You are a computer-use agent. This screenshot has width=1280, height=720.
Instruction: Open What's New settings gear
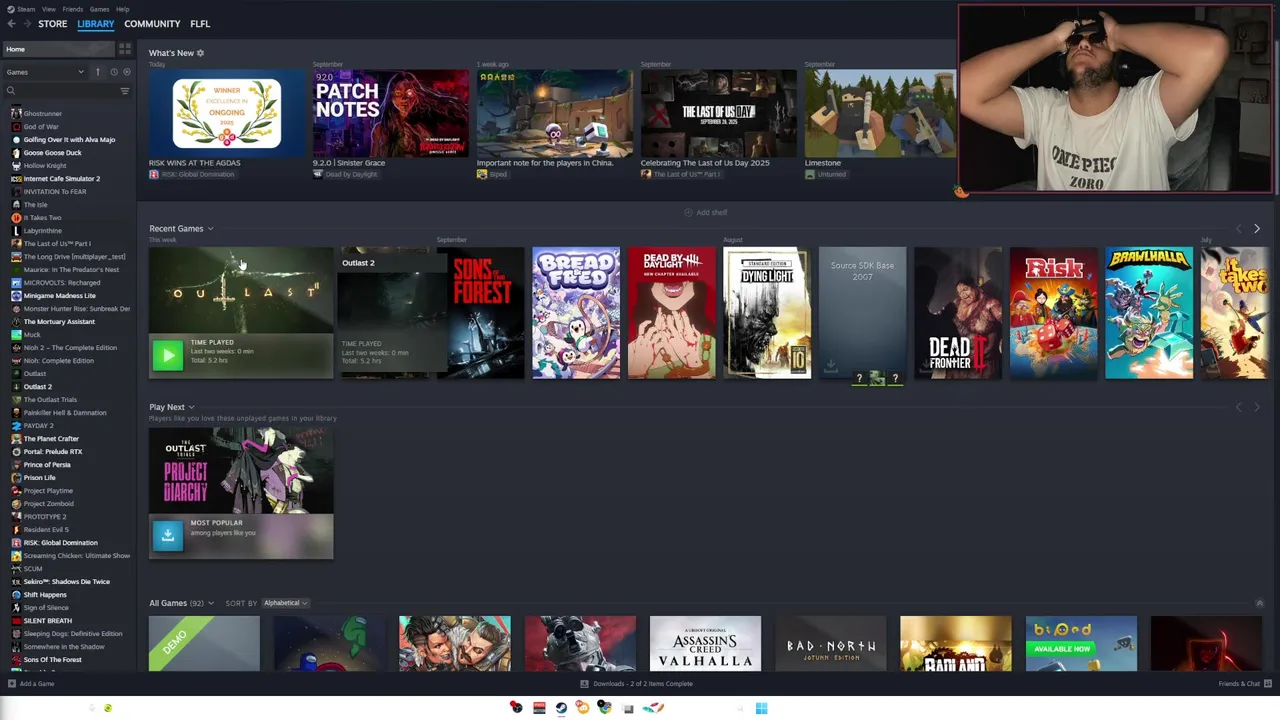point(200,53)
